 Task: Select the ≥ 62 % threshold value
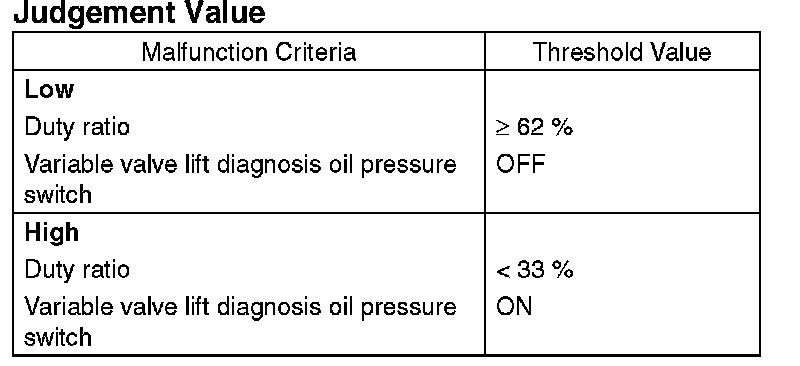pyautogui.click(x=534, y=127)
